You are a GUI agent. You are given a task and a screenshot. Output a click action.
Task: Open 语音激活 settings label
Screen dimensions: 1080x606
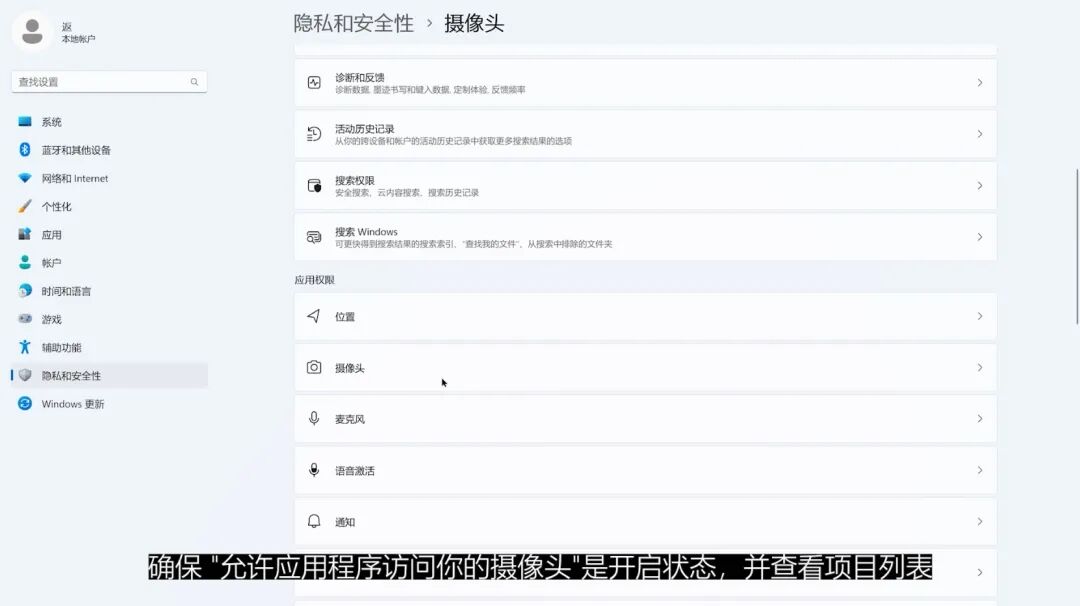point(355,471)
